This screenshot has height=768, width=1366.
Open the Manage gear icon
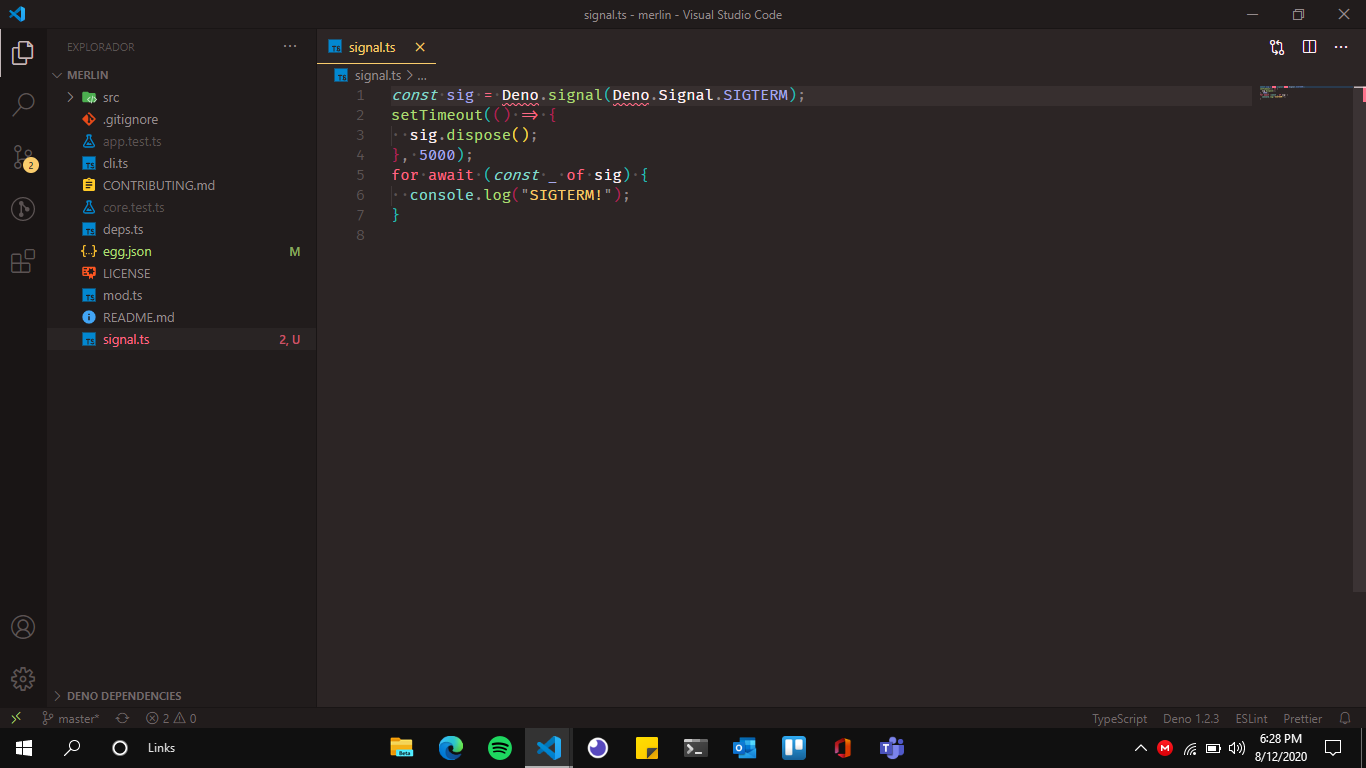point(23,679)
